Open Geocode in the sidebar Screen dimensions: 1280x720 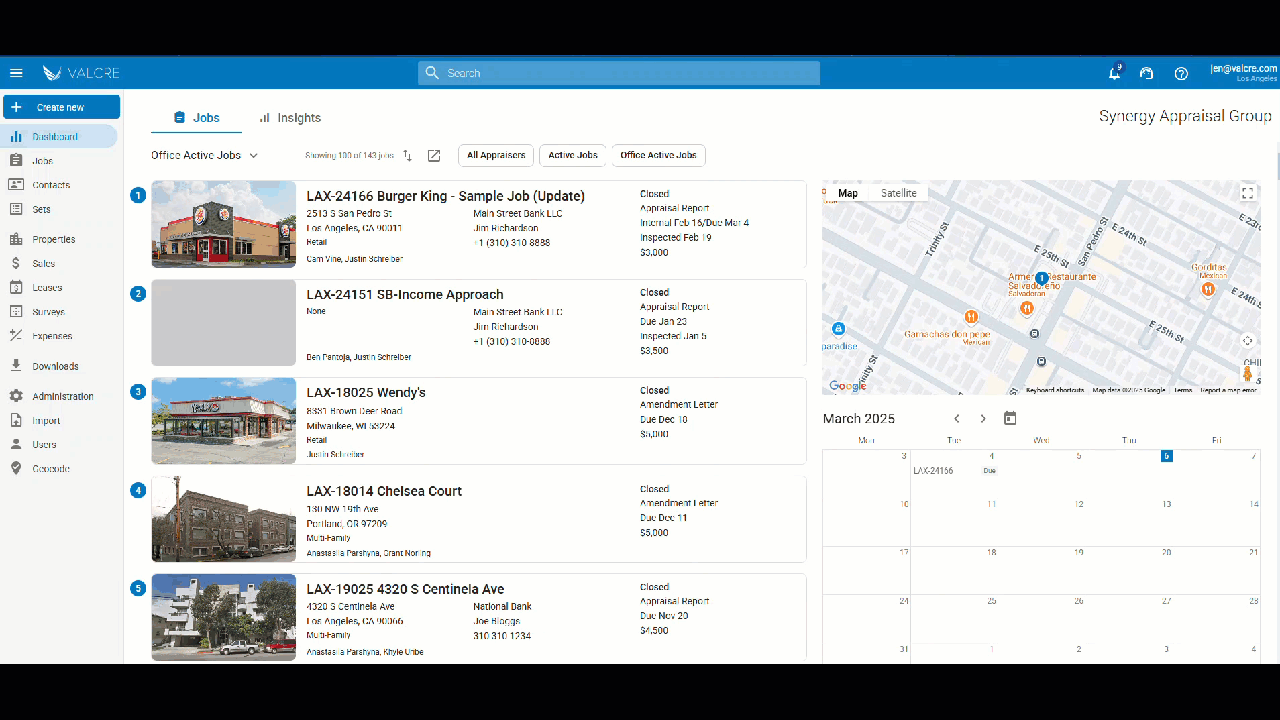[x=60, y=468]
